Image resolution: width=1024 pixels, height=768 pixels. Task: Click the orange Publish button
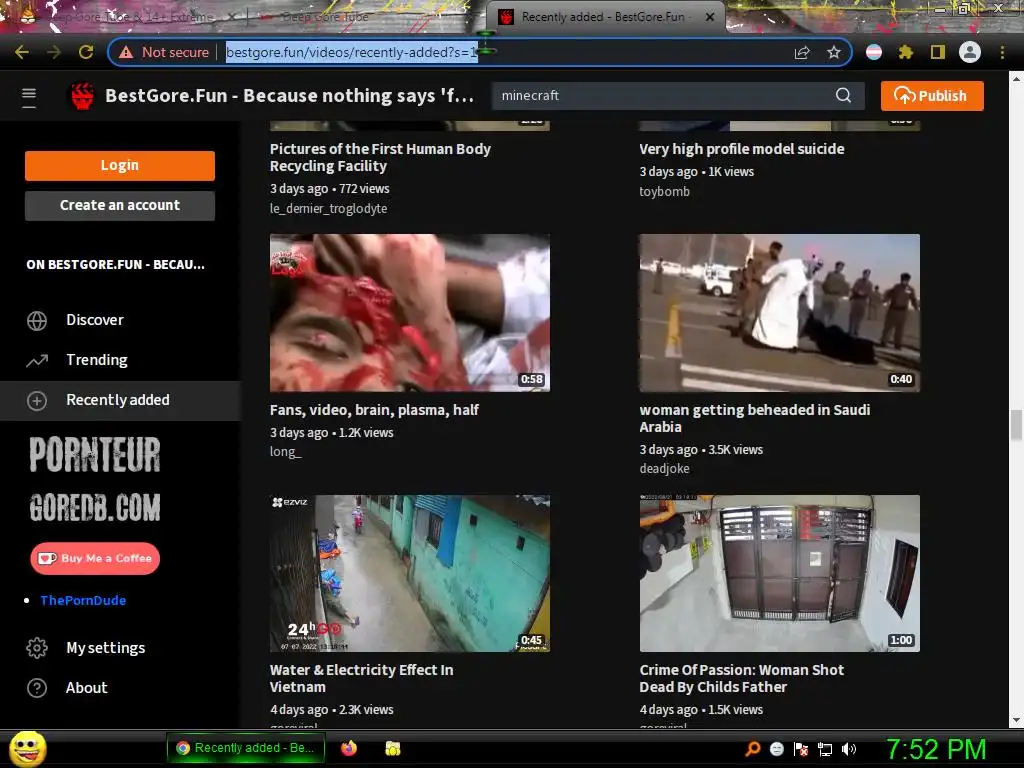[932, 96]
